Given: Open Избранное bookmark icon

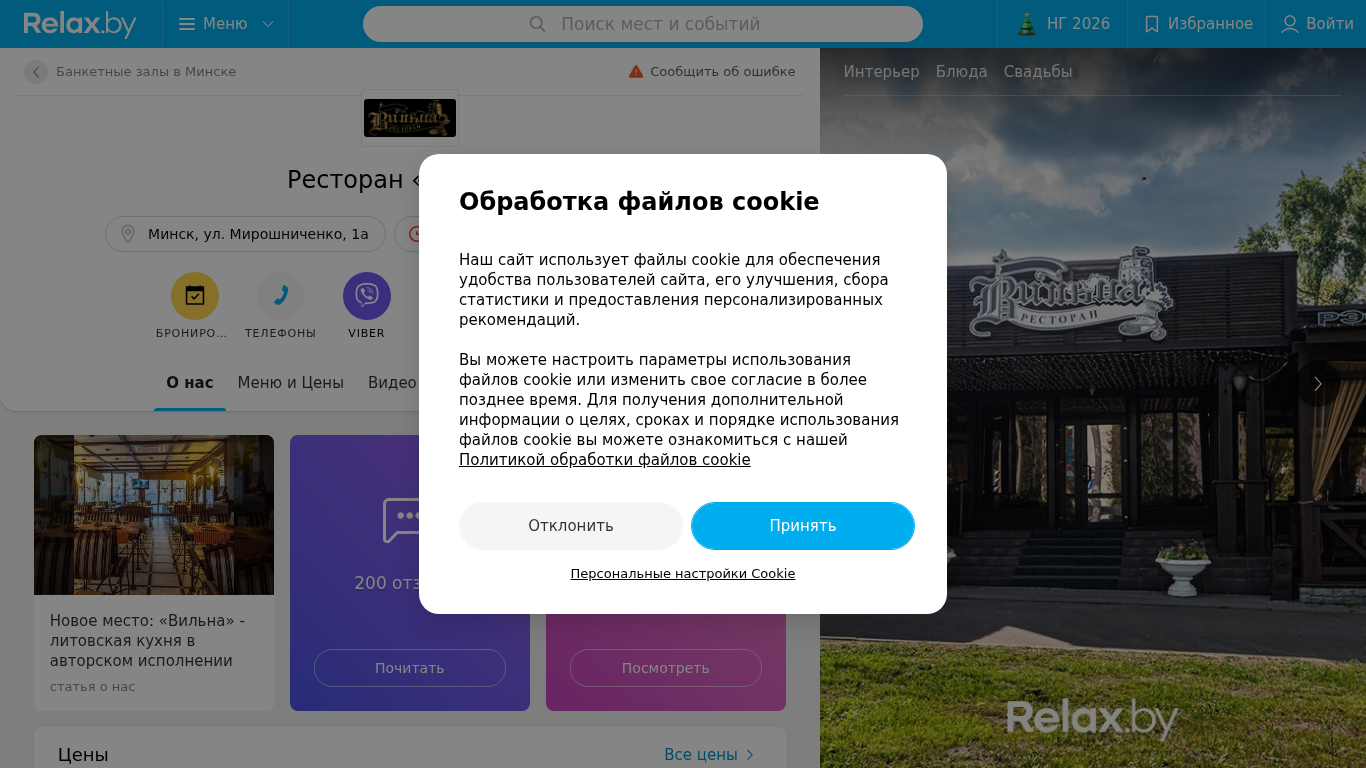Looking at the screenshot, I should (1152, 24).
